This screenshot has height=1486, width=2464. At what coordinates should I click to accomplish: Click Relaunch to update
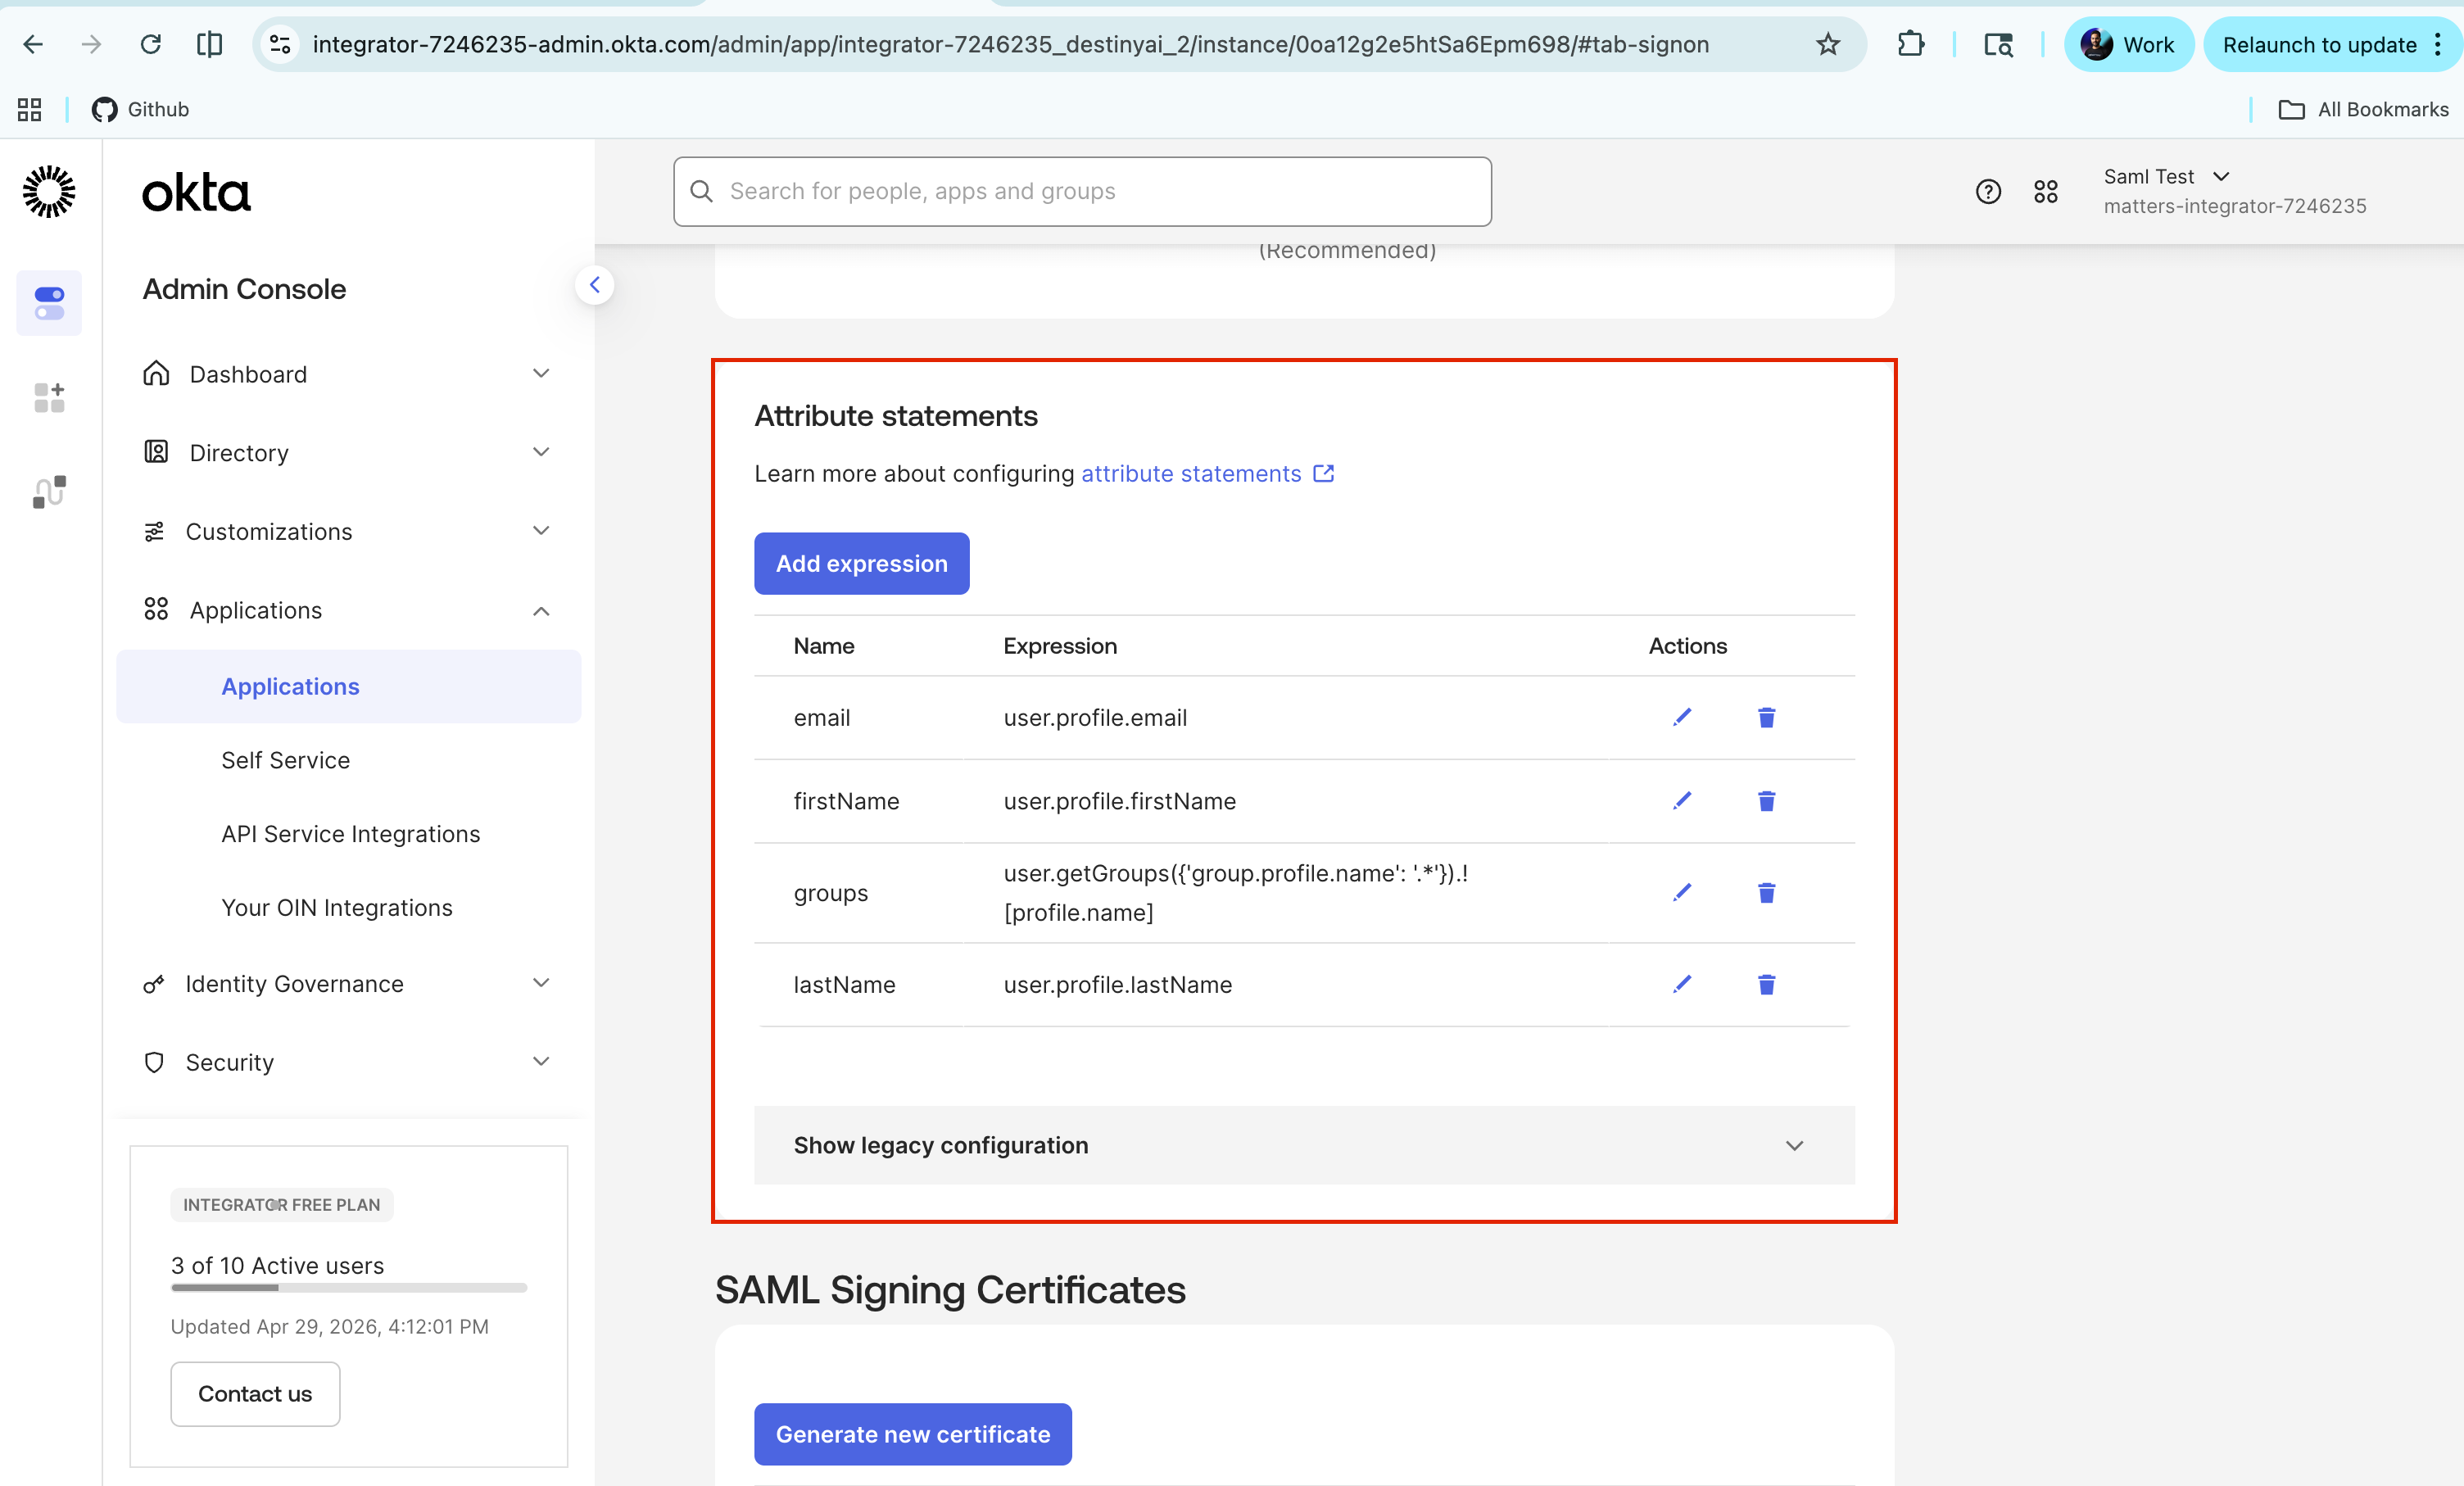2319,44
